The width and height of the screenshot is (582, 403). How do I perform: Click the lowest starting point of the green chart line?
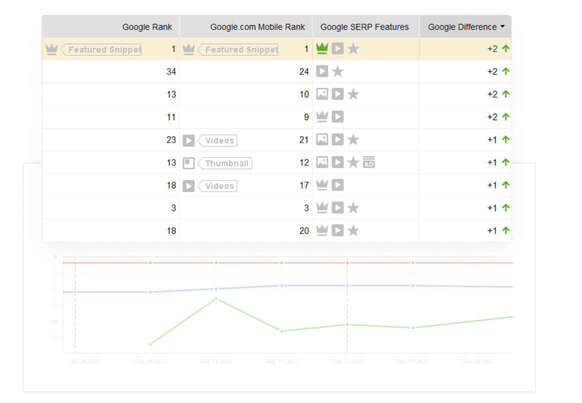pos(150,344)
